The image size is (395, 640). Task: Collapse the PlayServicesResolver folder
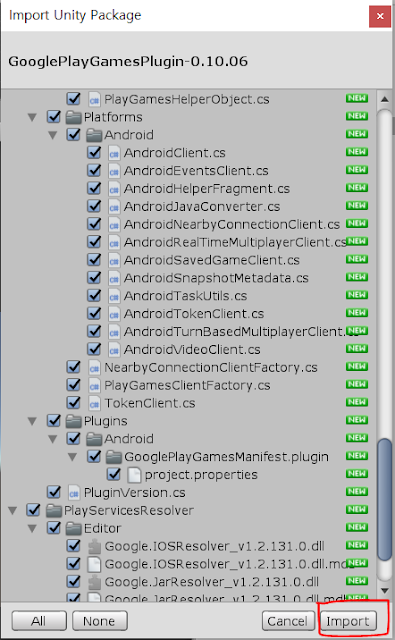coord(12,511)
